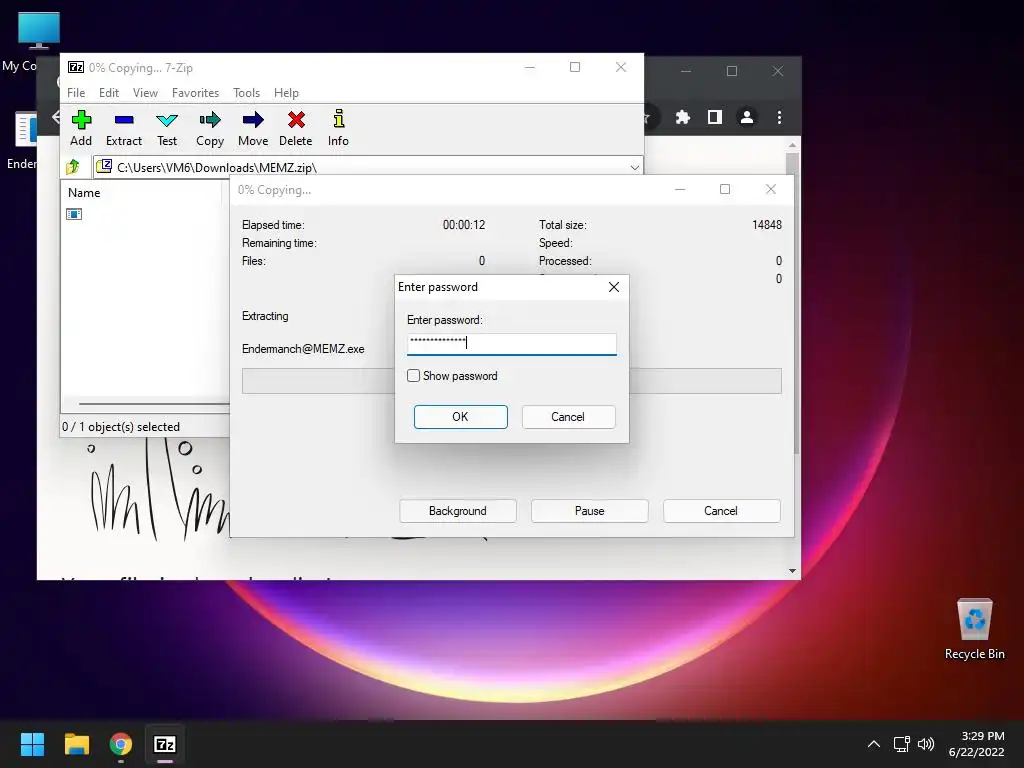Show hidden tray icons chevron
This screenshot has width=1024, height=768.
(x=874, y=744)
